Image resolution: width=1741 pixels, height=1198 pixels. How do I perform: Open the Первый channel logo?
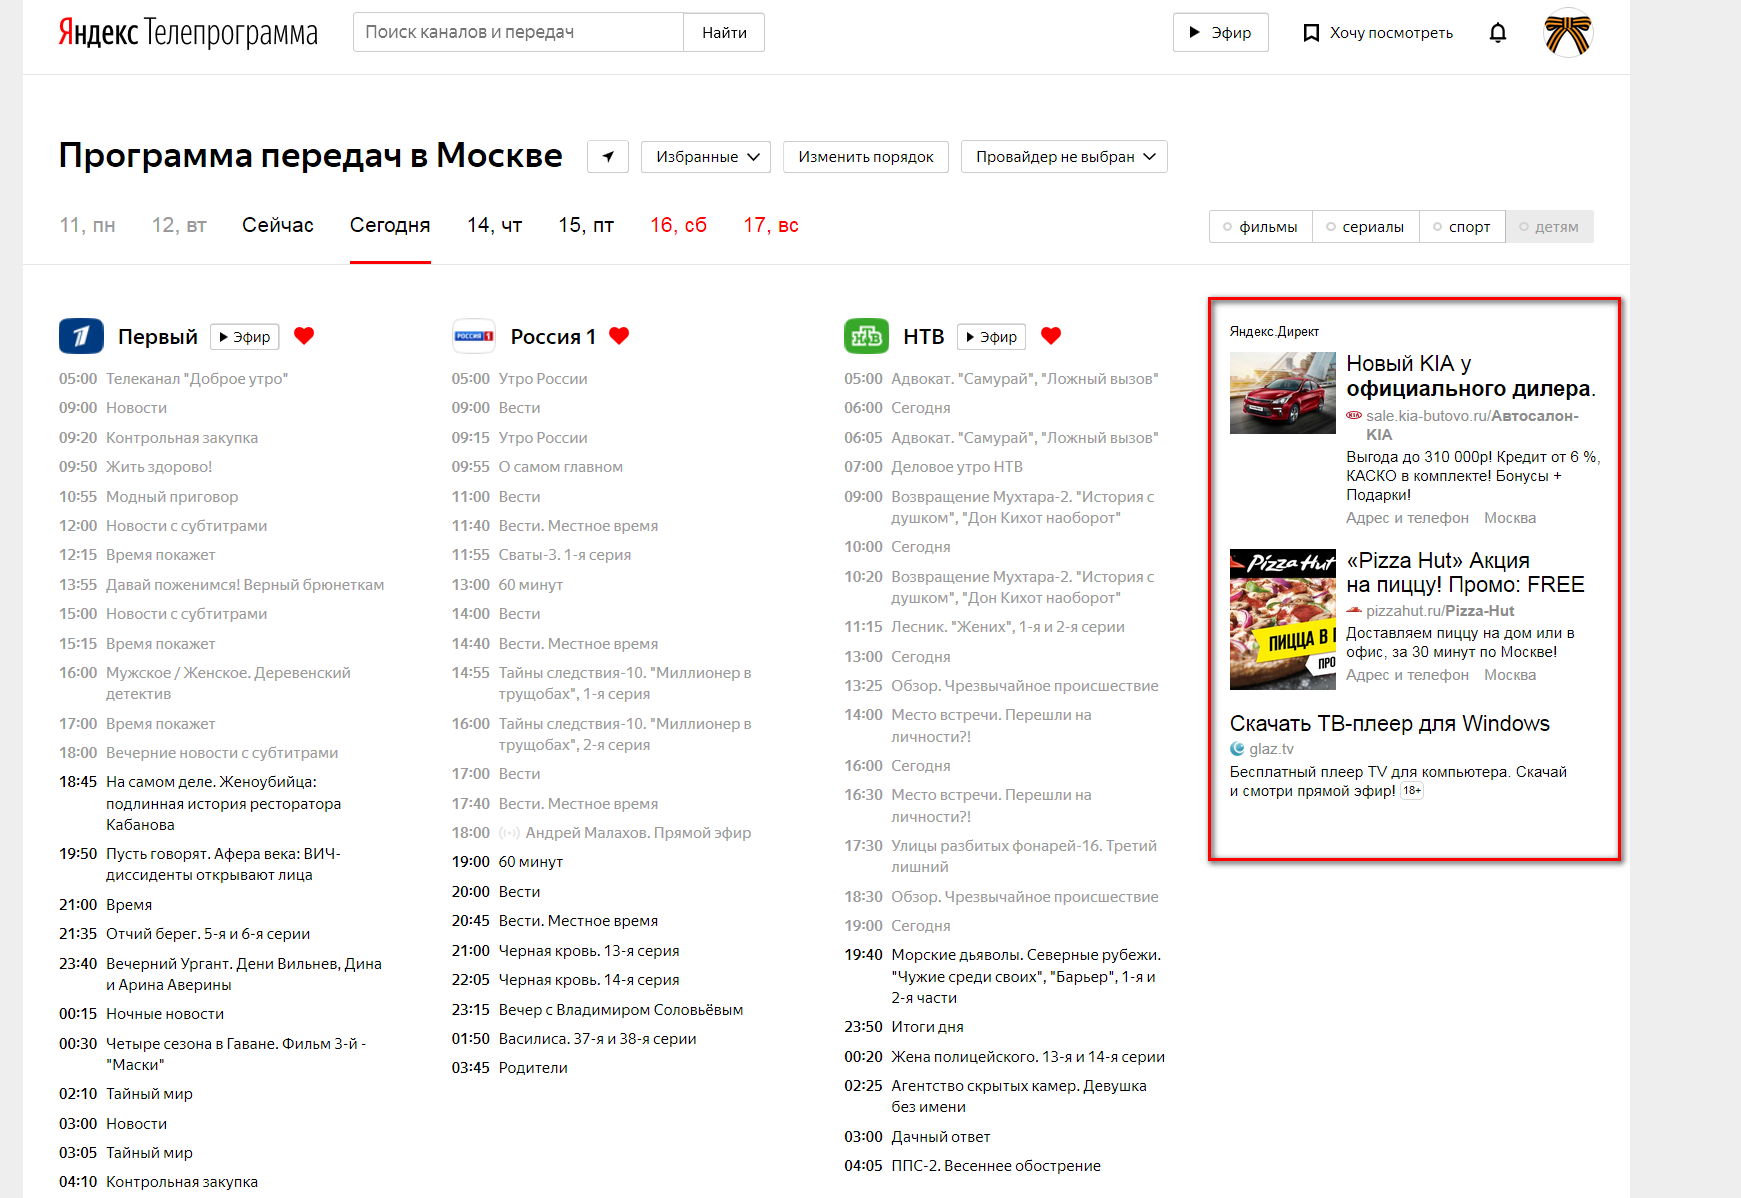(81, 336)
